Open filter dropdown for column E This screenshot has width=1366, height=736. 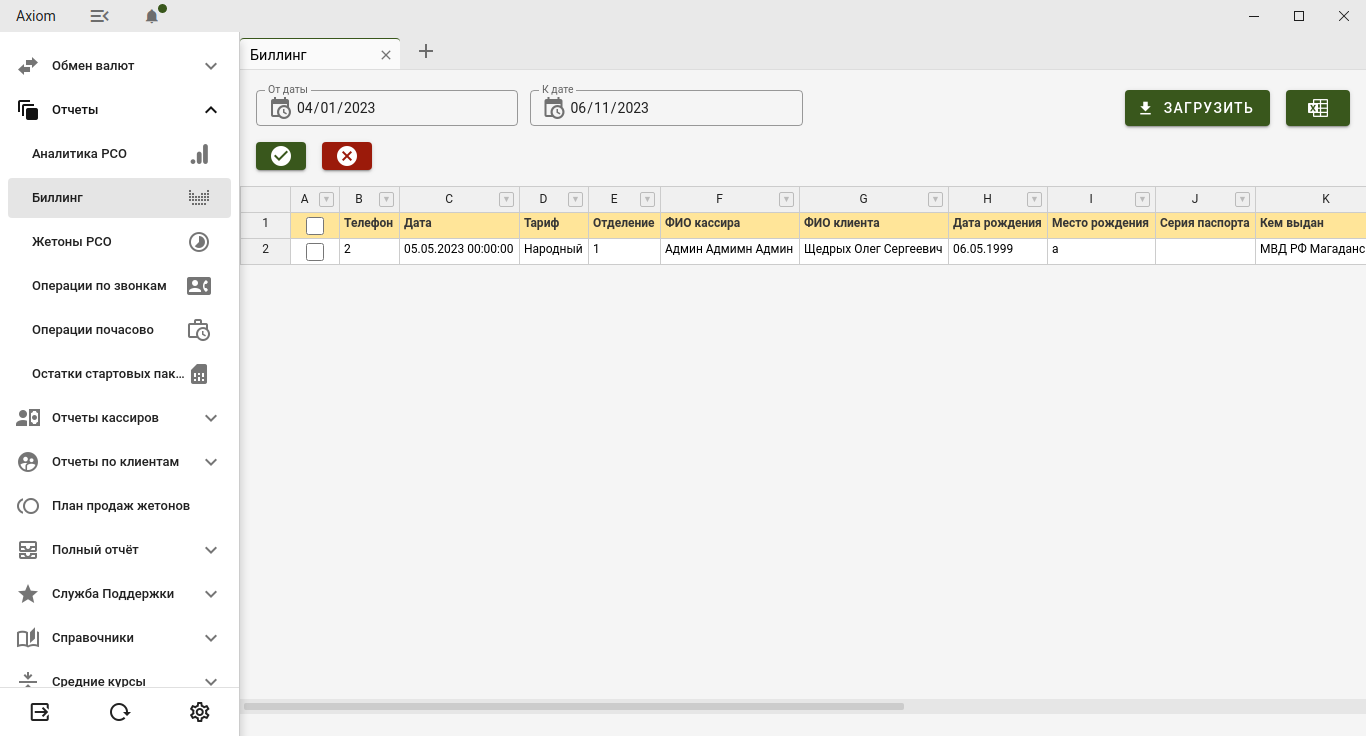tap(647, 199)
